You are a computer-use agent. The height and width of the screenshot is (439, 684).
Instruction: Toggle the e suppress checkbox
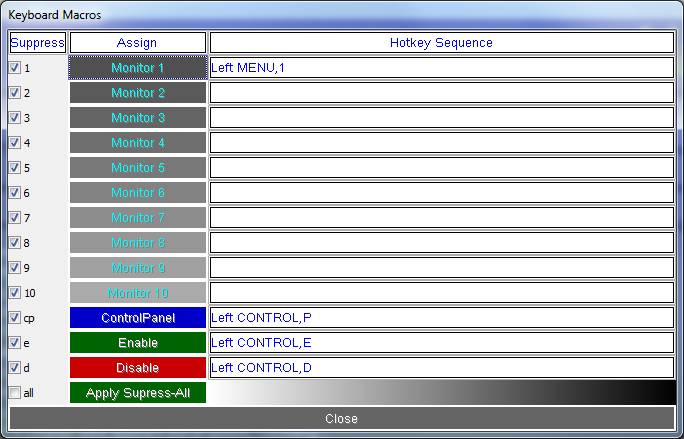(x=15, y=343)
